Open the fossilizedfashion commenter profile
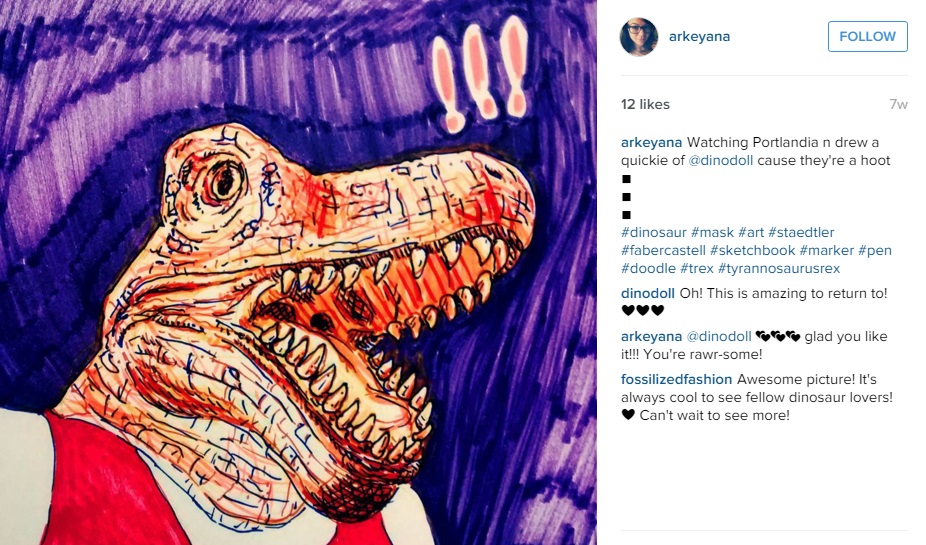This screenshot has height=545, width=926. coord(677,379)
